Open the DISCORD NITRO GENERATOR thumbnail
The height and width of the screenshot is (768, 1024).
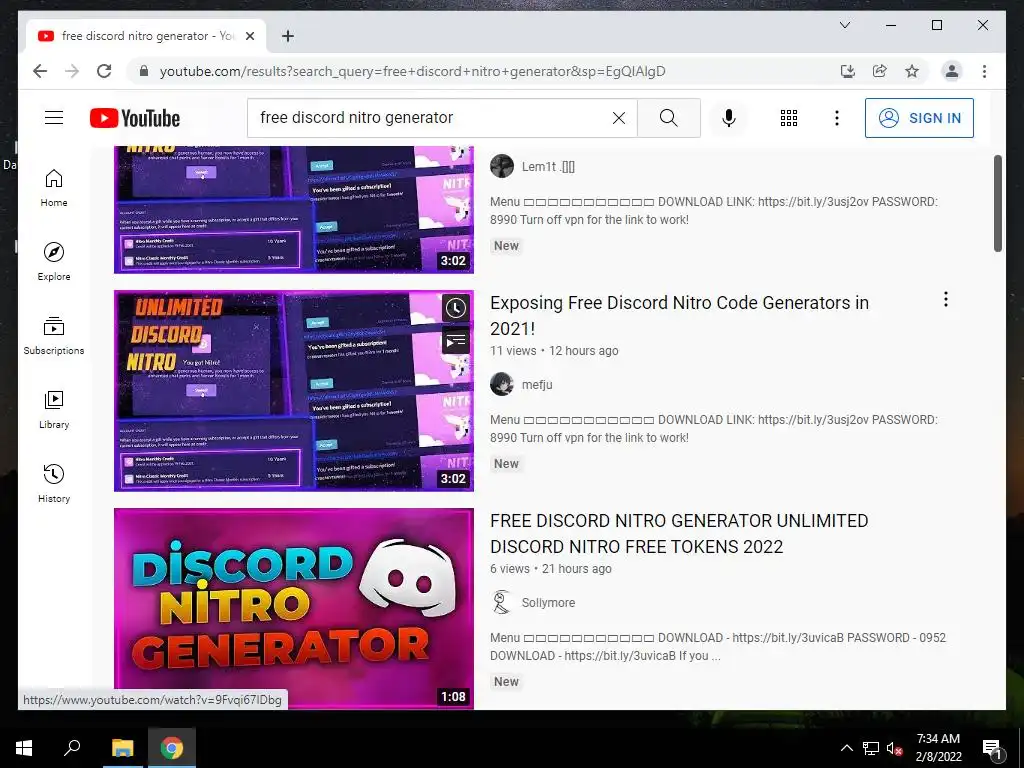[294, 609]
